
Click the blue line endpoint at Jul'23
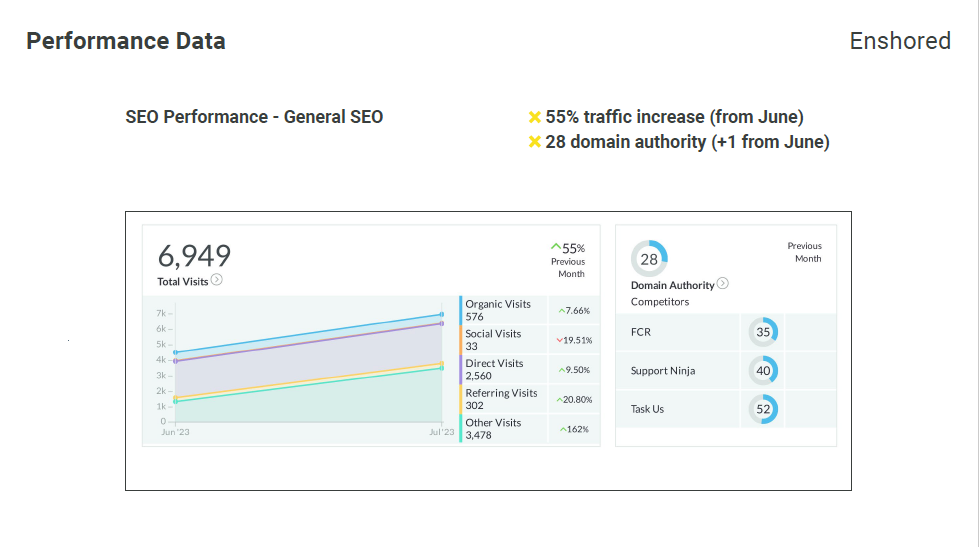click(x=442, y=315)
